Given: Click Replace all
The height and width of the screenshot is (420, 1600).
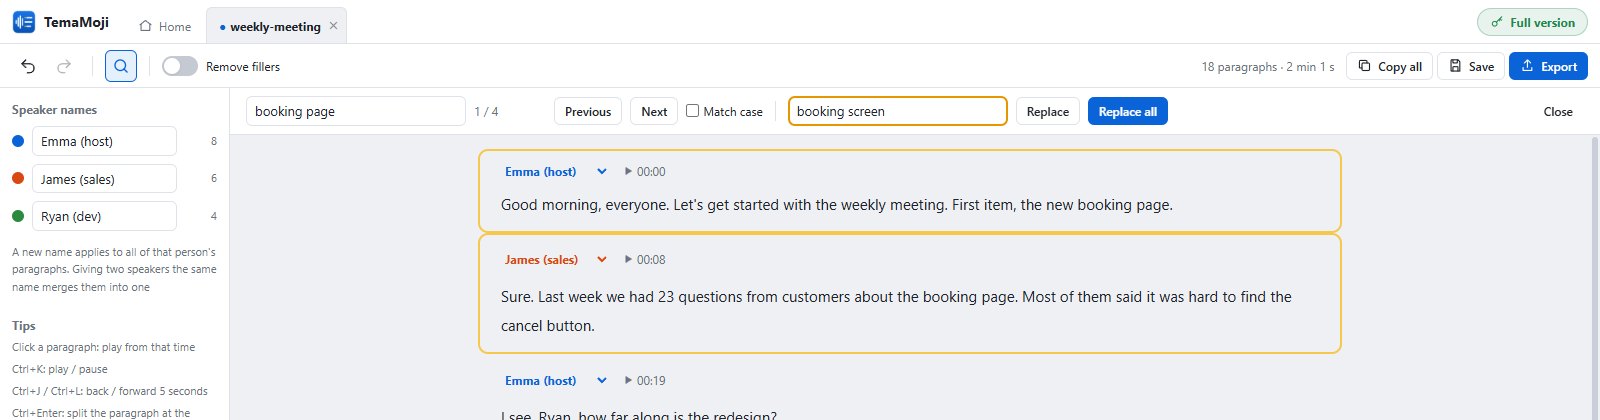Looking at the screenshot, I should tap(1128, 111).
